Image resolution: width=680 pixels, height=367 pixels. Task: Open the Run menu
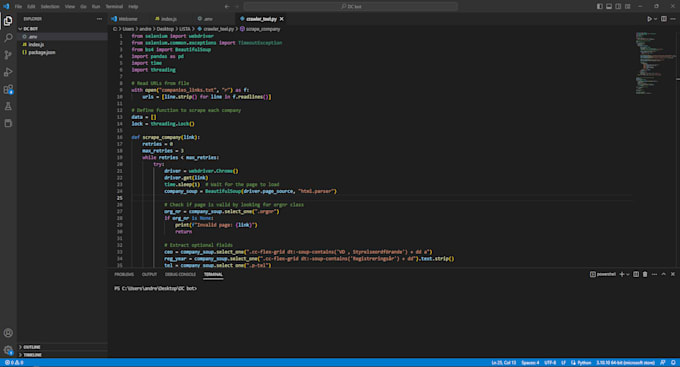click(96, 7)
